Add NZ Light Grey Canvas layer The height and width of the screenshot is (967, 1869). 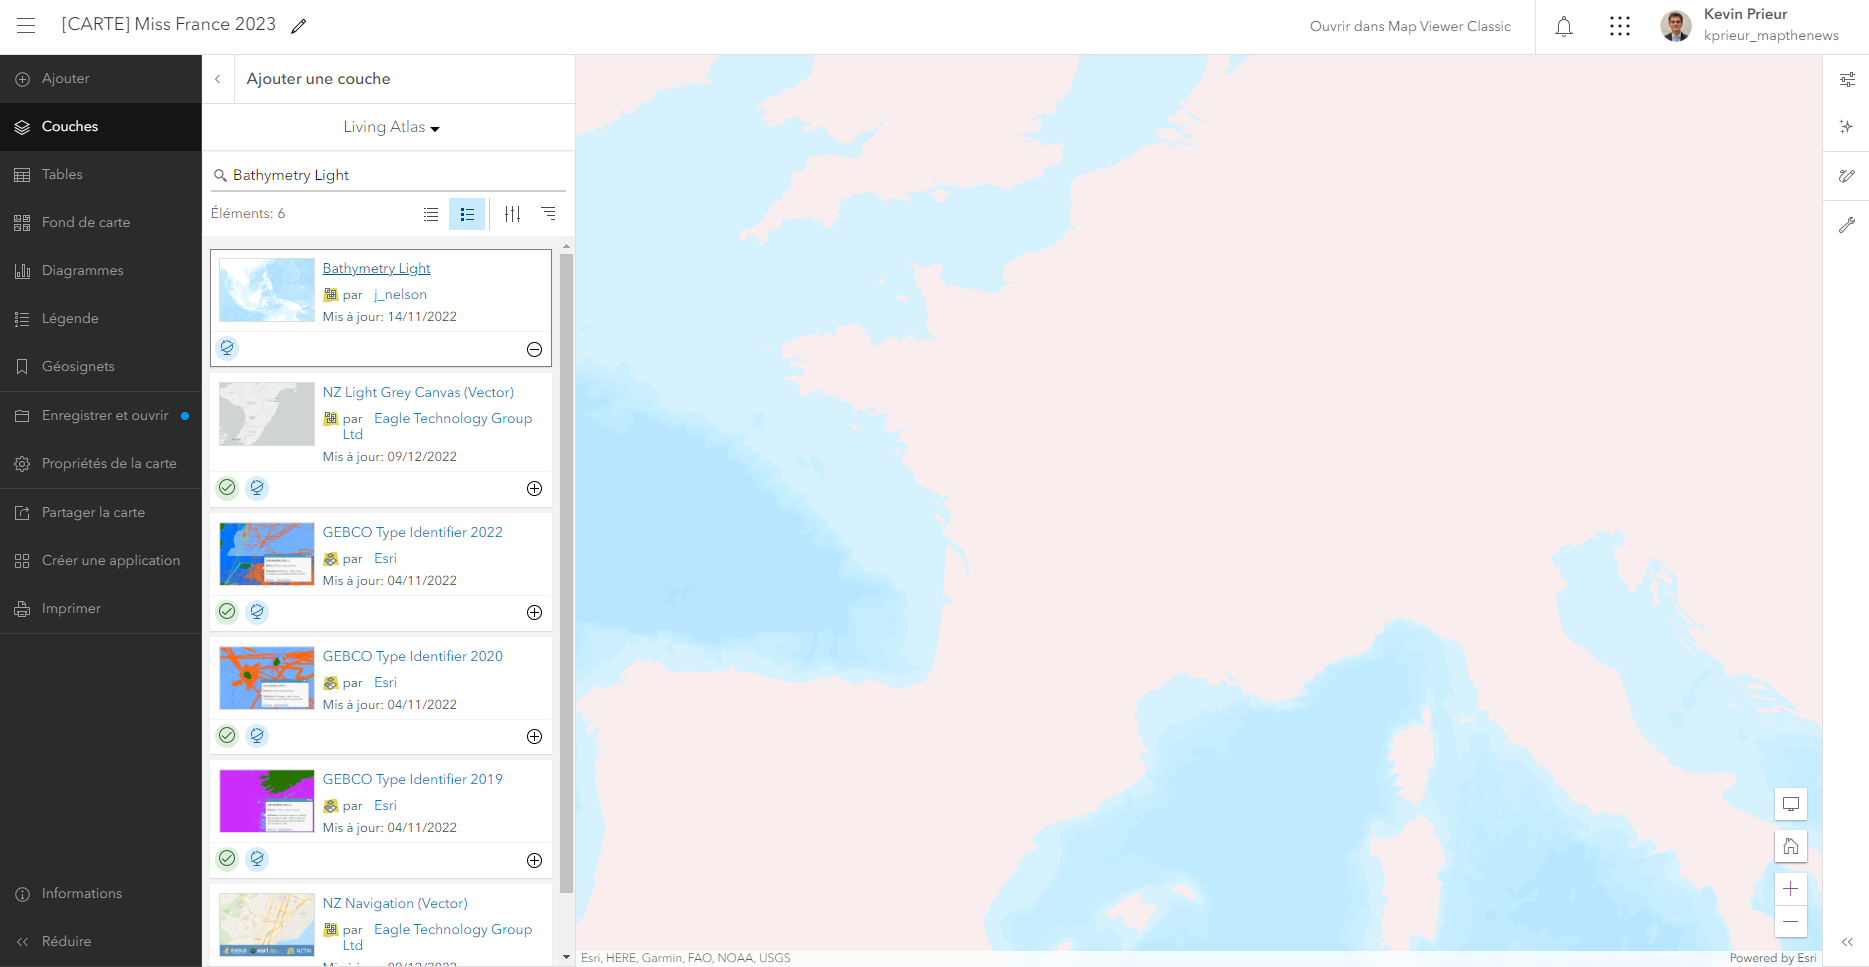click(x=534, y=488)
